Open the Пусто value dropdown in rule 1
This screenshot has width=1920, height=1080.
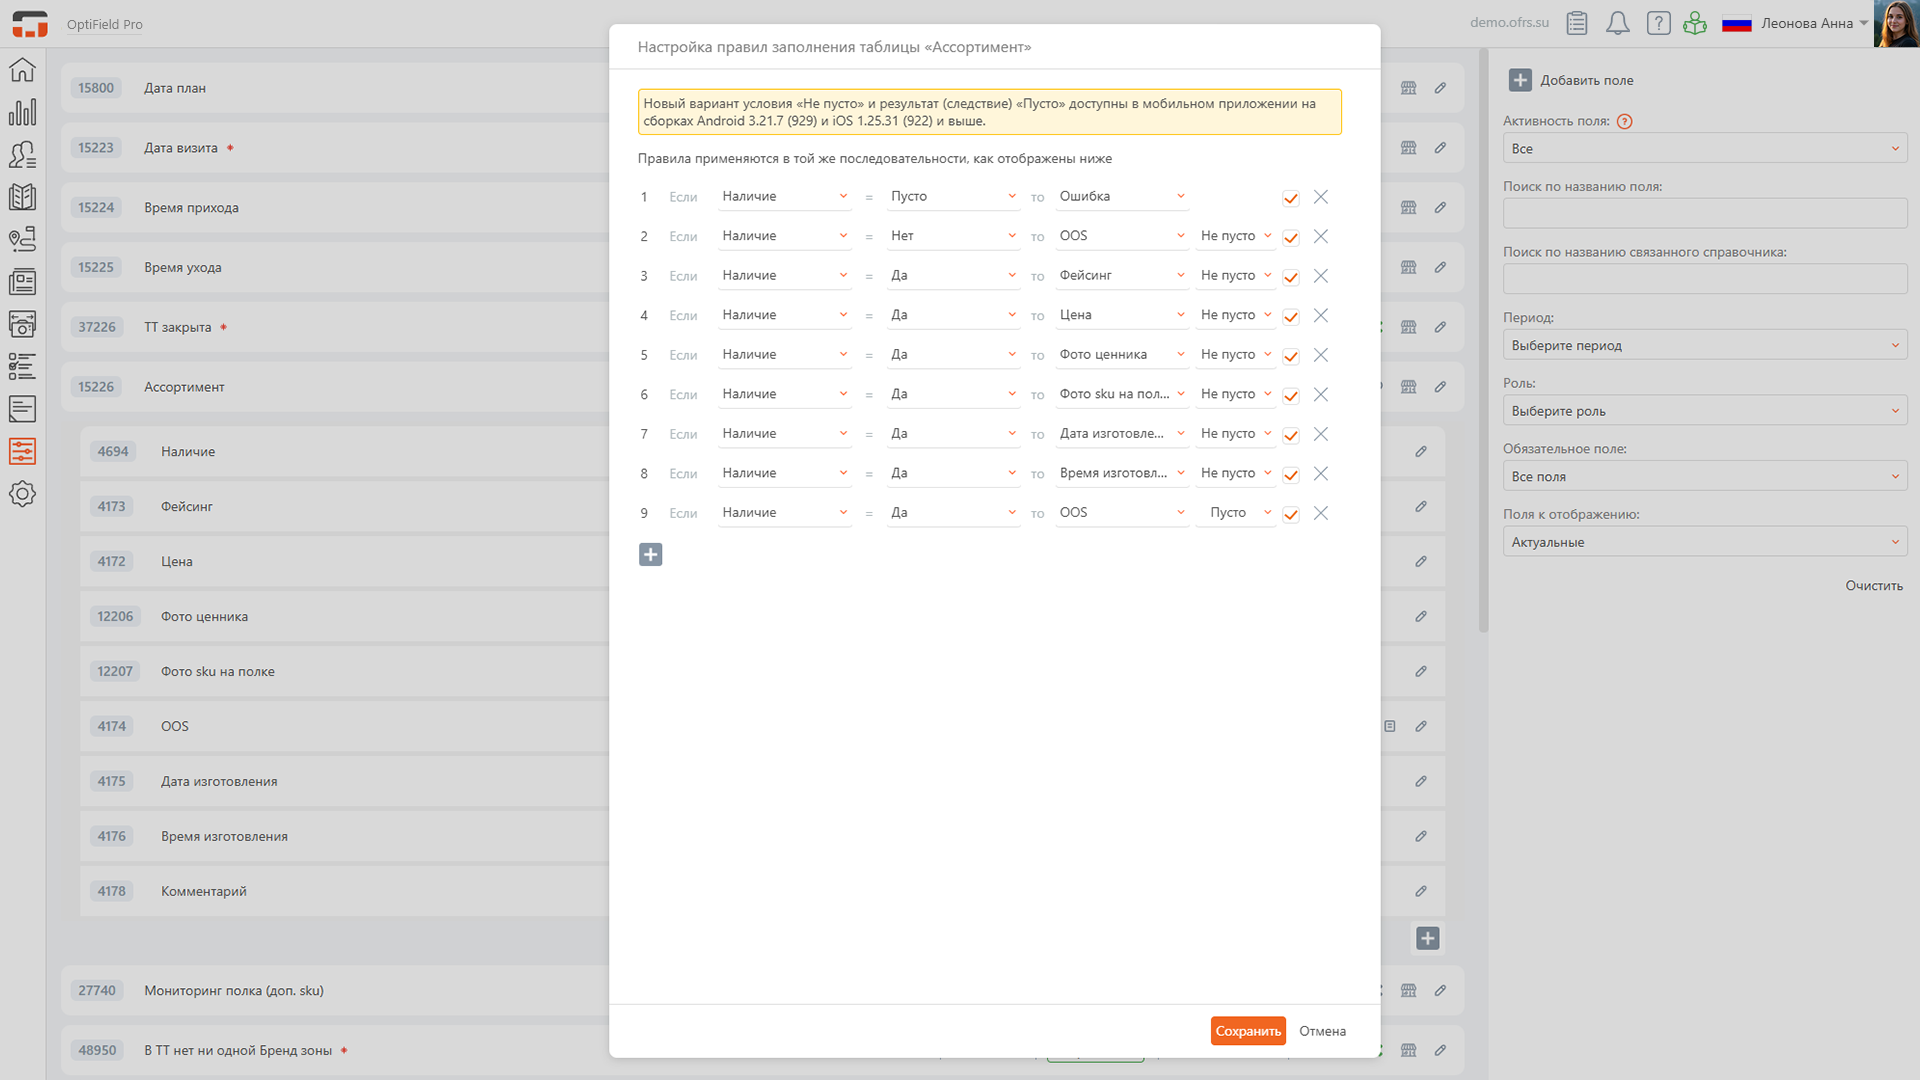point(952,197)
